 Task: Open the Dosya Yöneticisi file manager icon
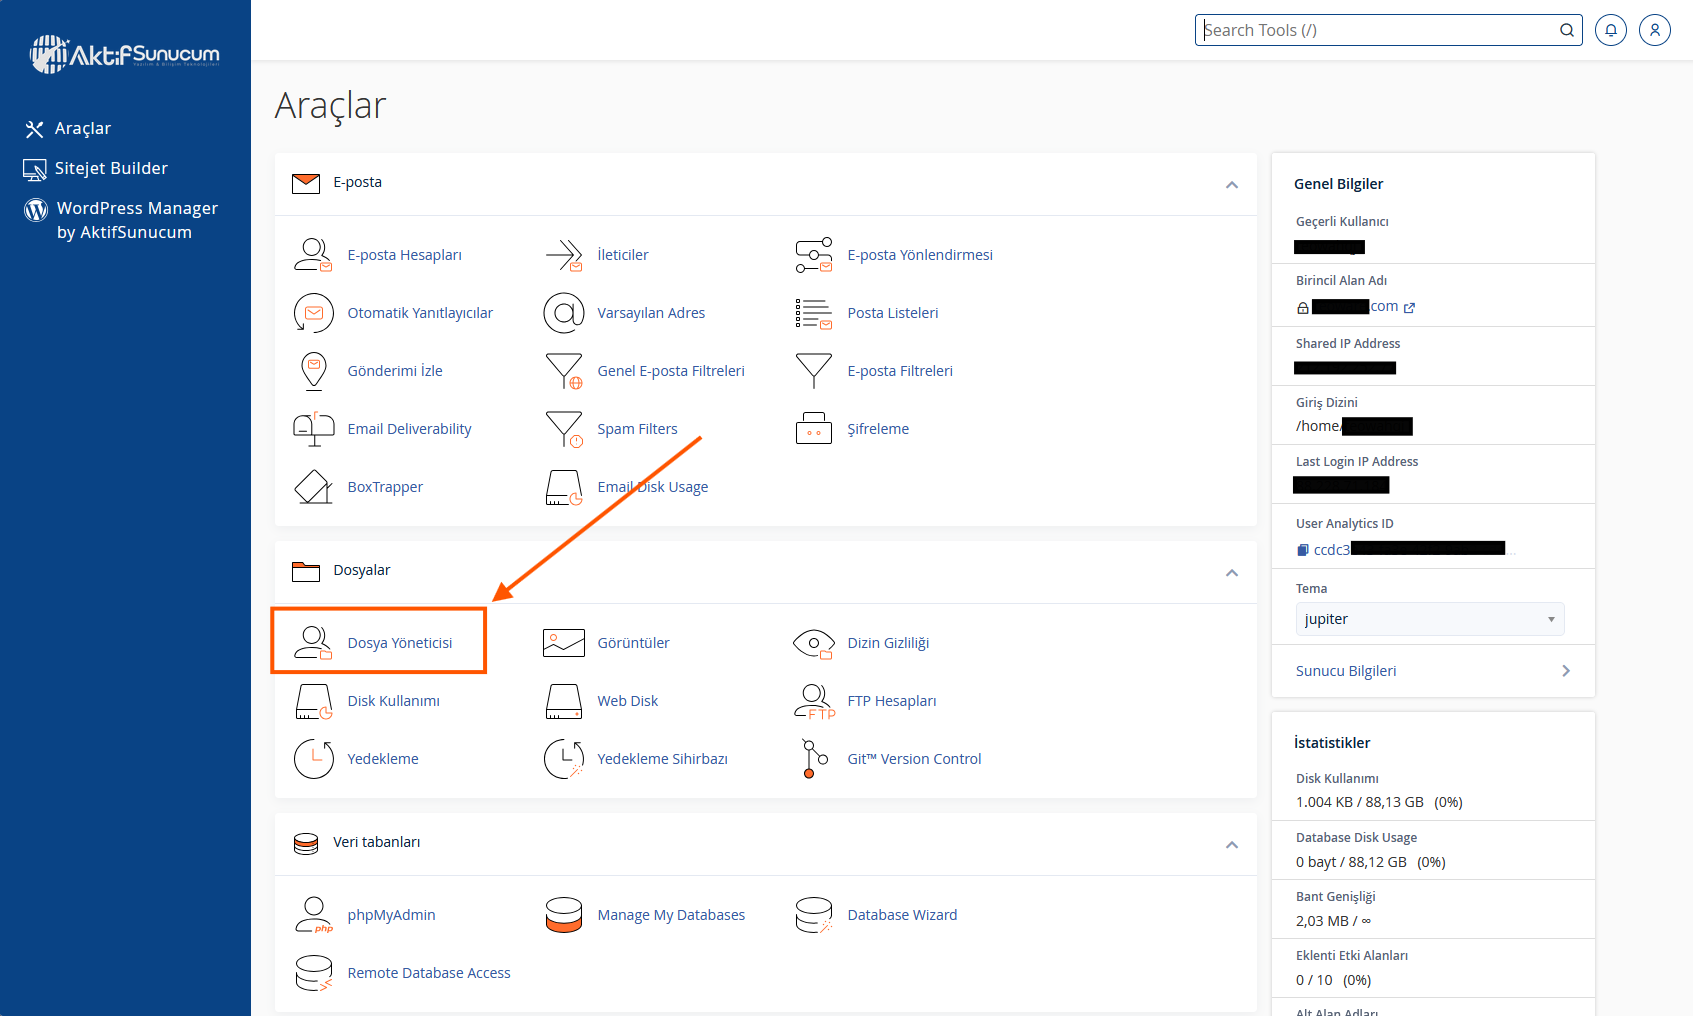click(313, 643)
